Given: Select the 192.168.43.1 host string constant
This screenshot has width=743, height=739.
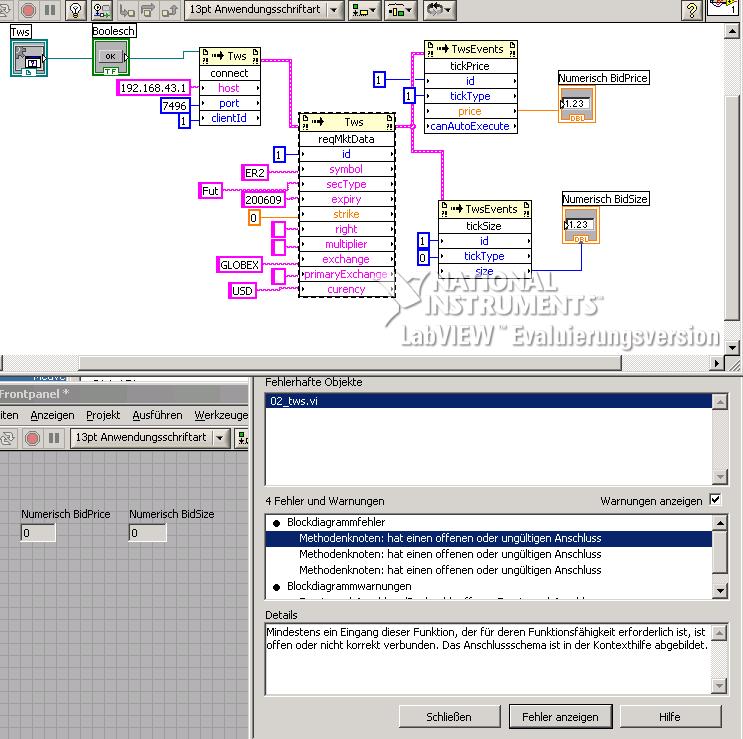Looking at the screenshot, I should click(x=153, y=88).
